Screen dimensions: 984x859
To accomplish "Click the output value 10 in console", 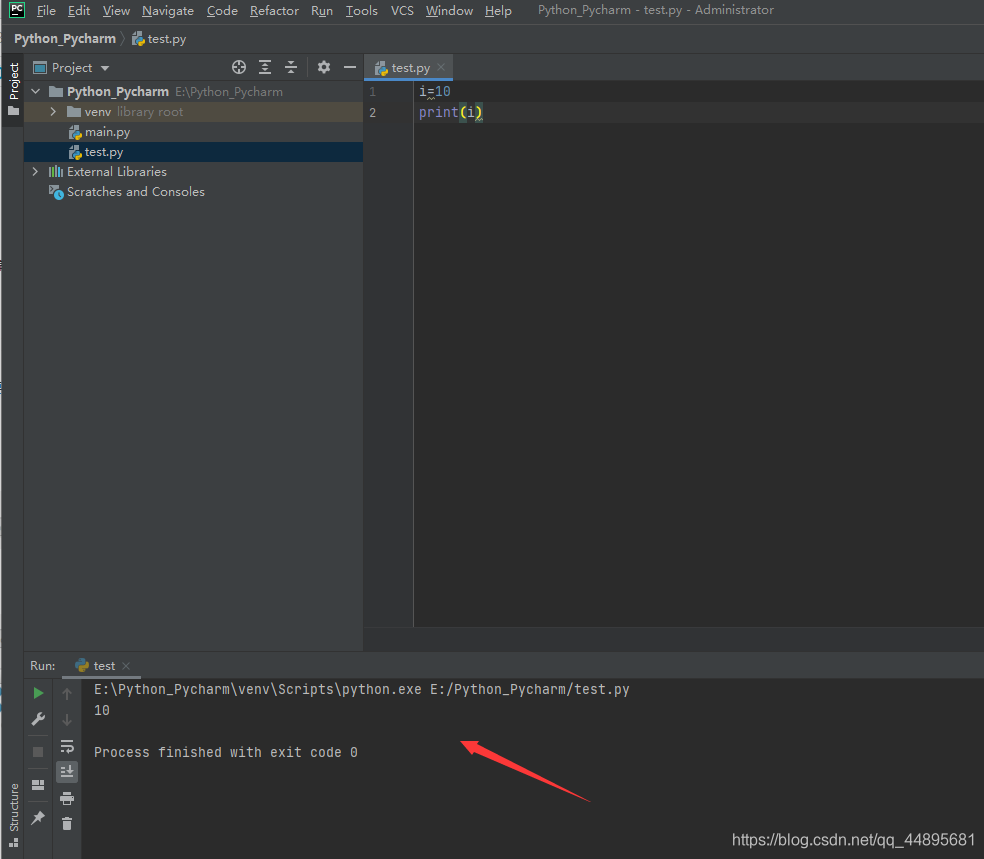I will point(102,710).
